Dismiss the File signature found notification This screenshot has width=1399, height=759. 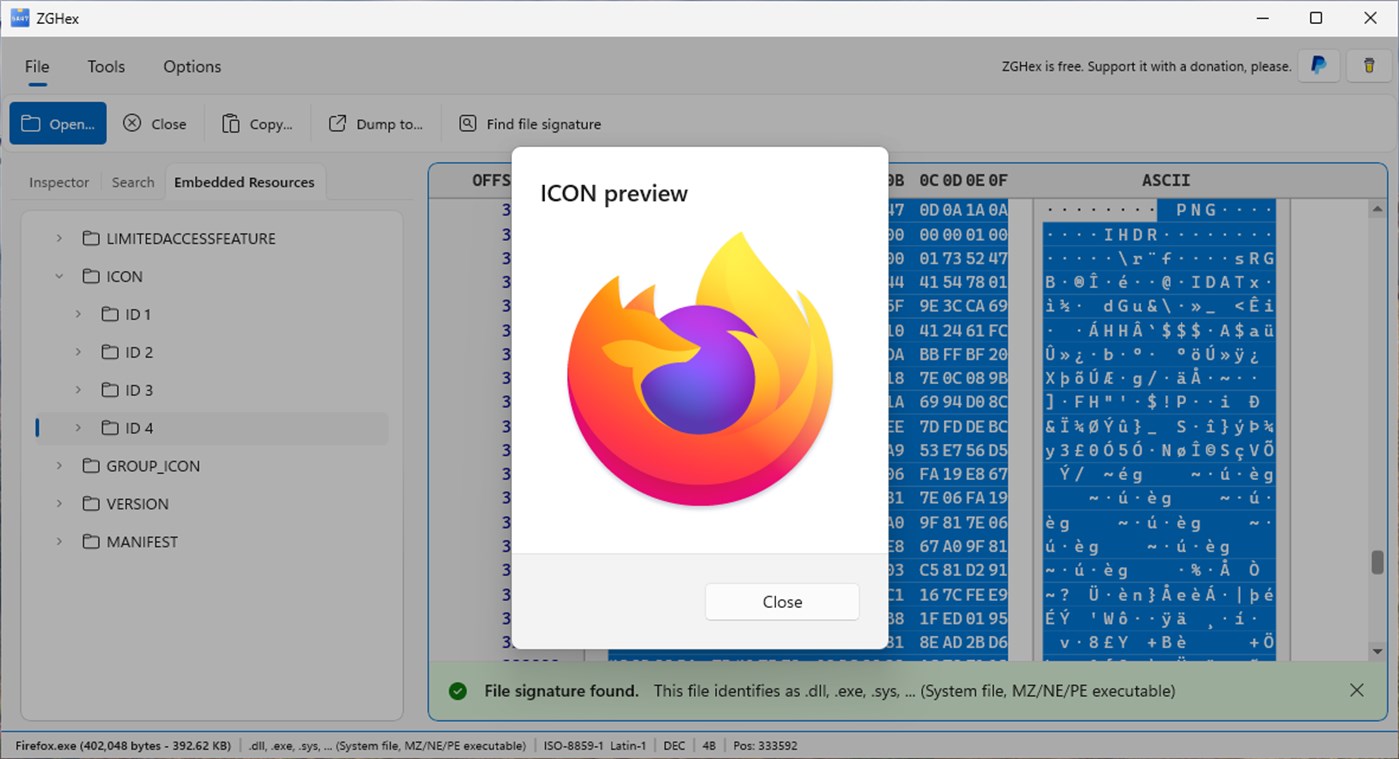[x=1356, y=690]
